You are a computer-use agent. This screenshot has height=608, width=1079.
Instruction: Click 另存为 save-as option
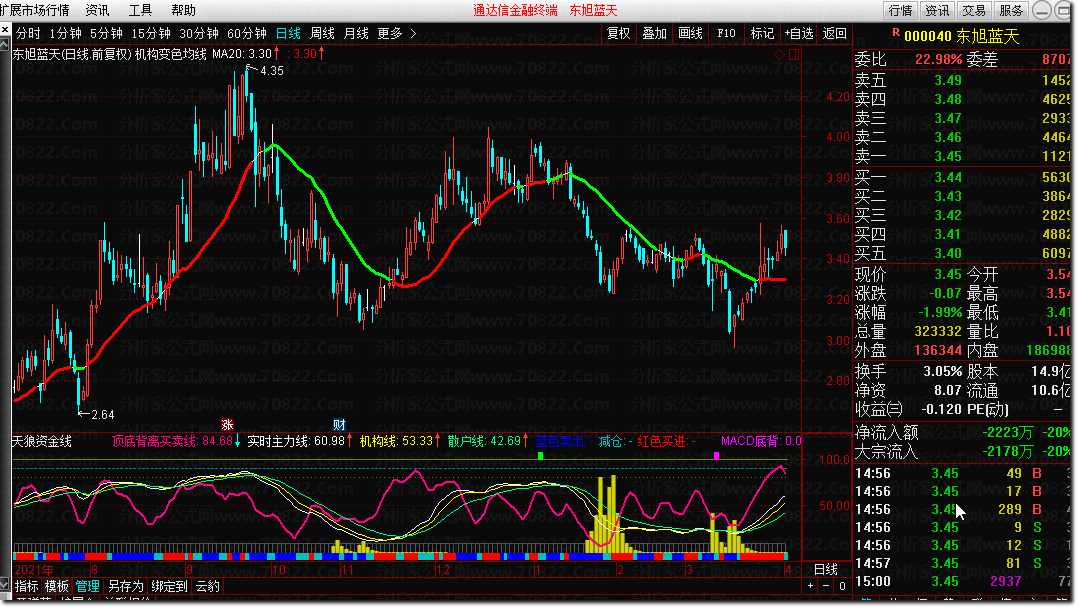click(x=125, y=586)
